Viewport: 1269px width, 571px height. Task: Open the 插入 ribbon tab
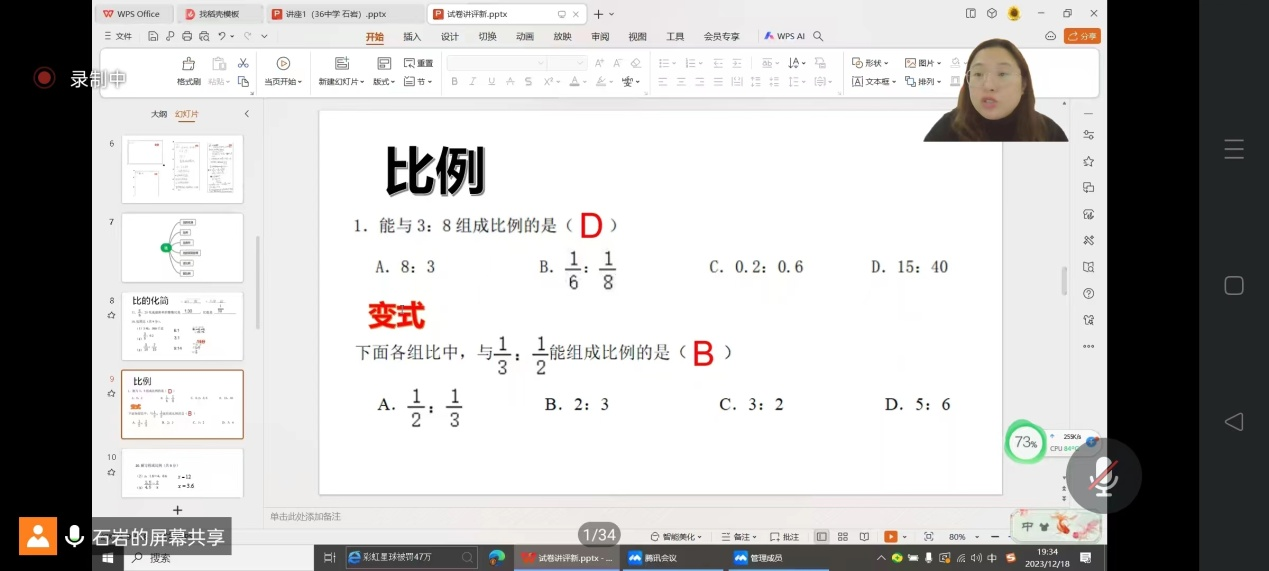412,36
